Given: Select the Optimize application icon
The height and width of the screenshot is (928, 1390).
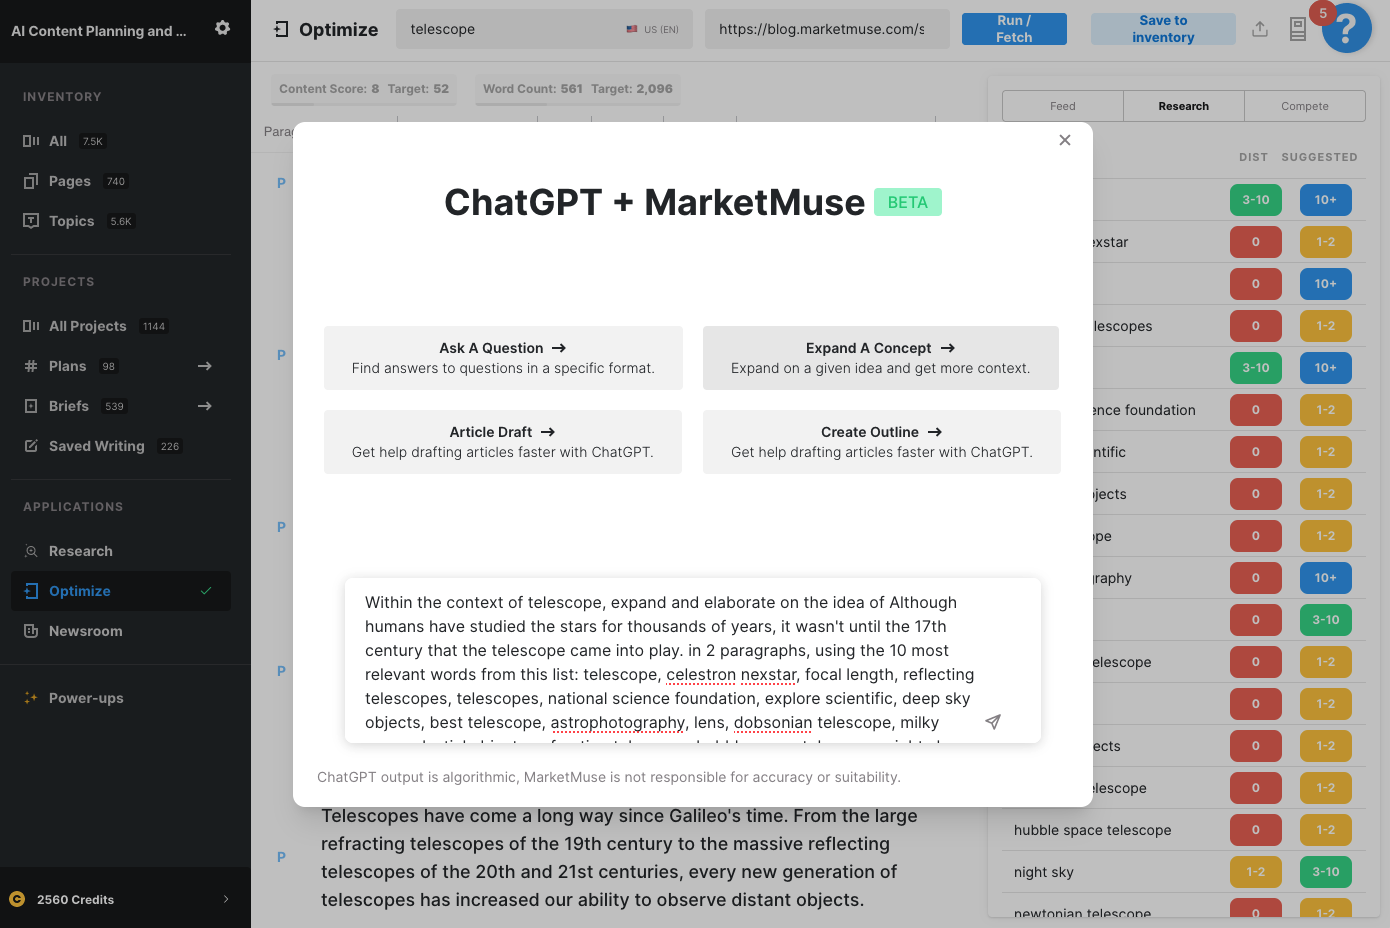Looking at the screenshot, I should point(31,591).
